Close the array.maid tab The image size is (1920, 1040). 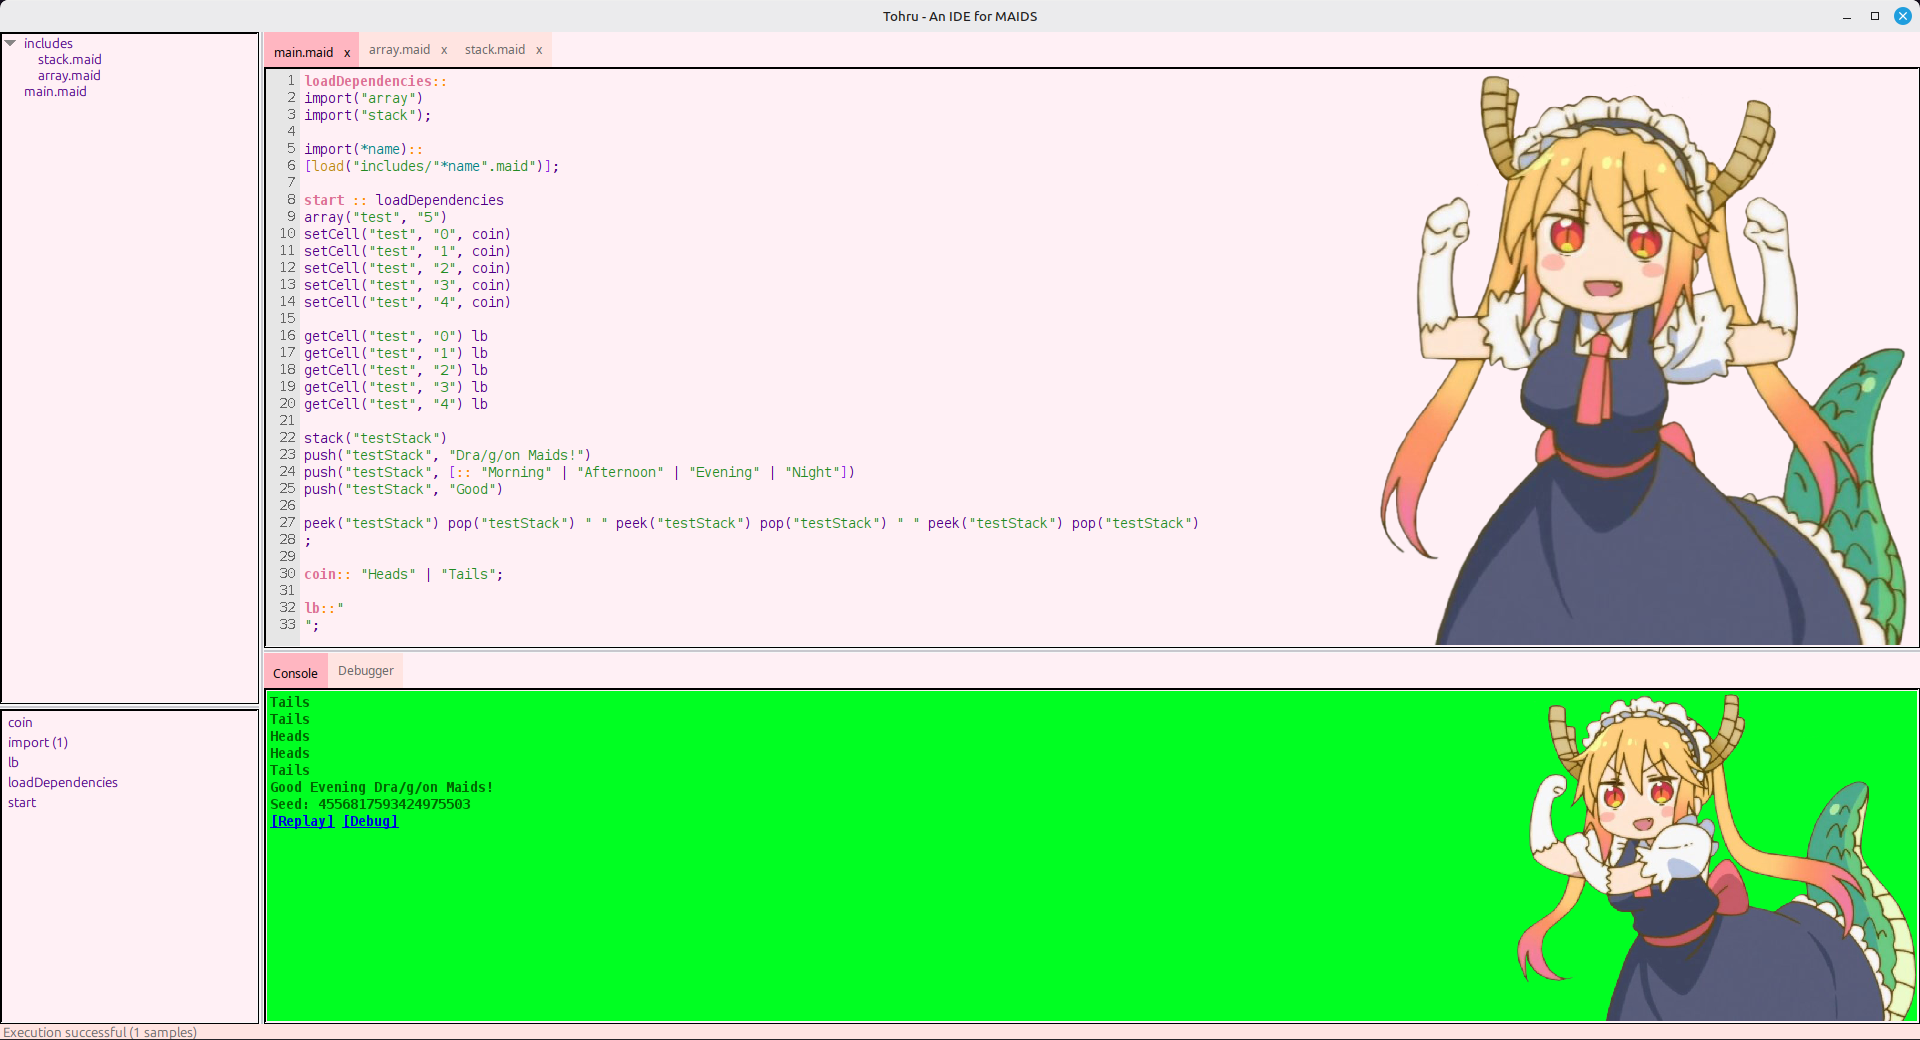(x=444, y=50)
